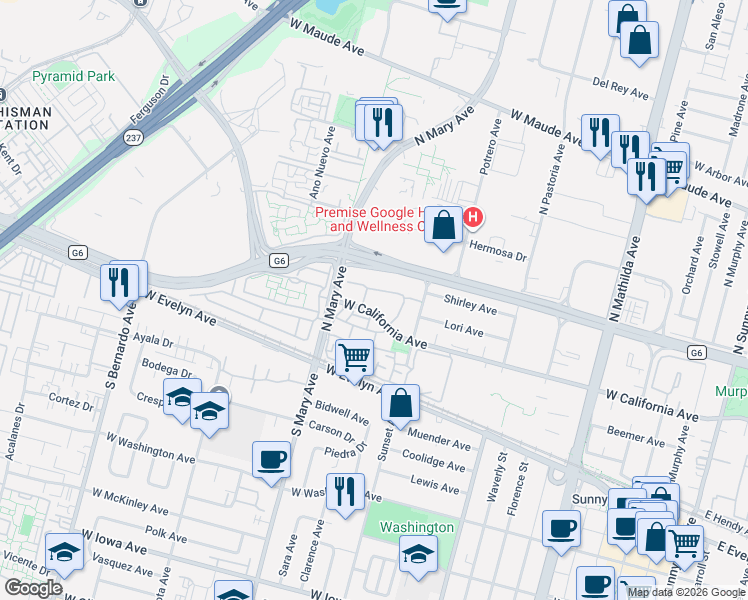Click the G6 shield east of N Mathilda Ave

pyautogui.click(x=696, y=352)
